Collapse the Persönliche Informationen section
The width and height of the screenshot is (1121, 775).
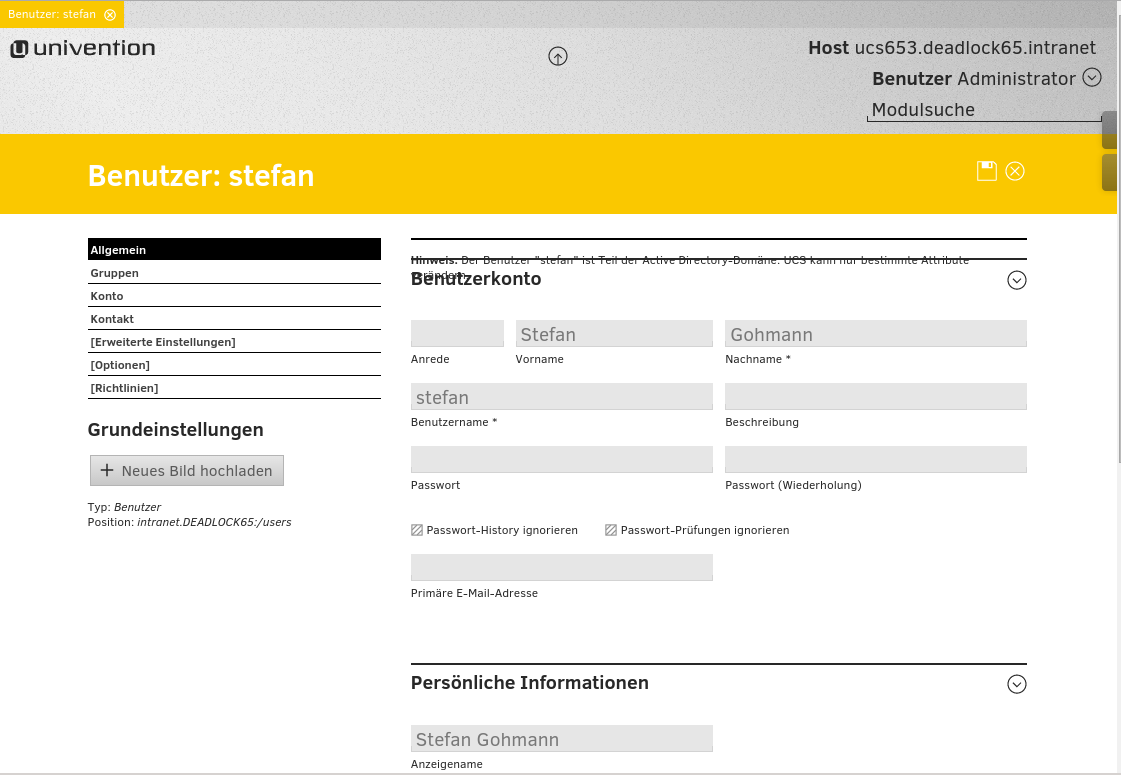tap(1017, 684)
